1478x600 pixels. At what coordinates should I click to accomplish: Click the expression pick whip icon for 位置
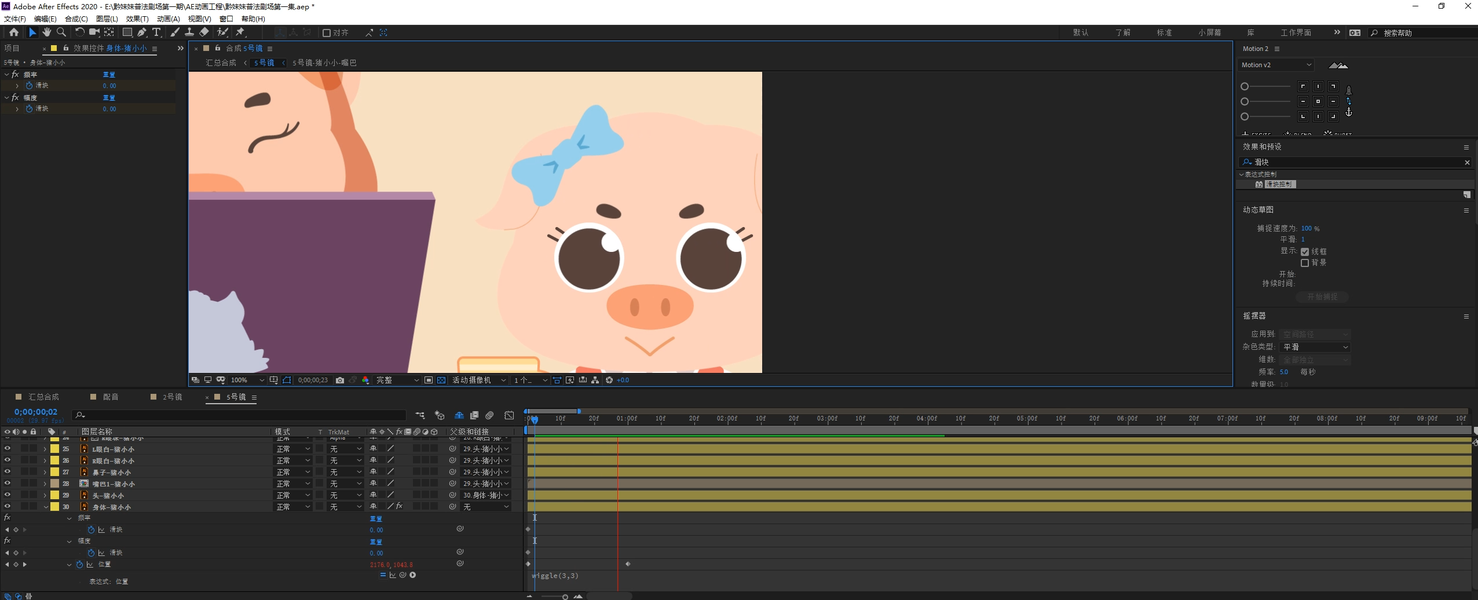click(x=402, y=575)
